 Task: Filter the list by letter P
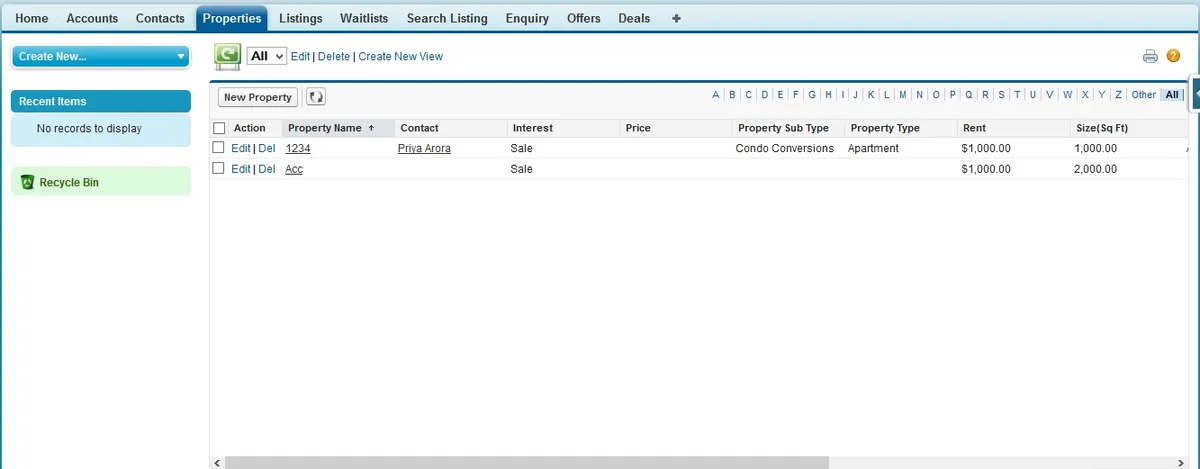tap(953, 95)
